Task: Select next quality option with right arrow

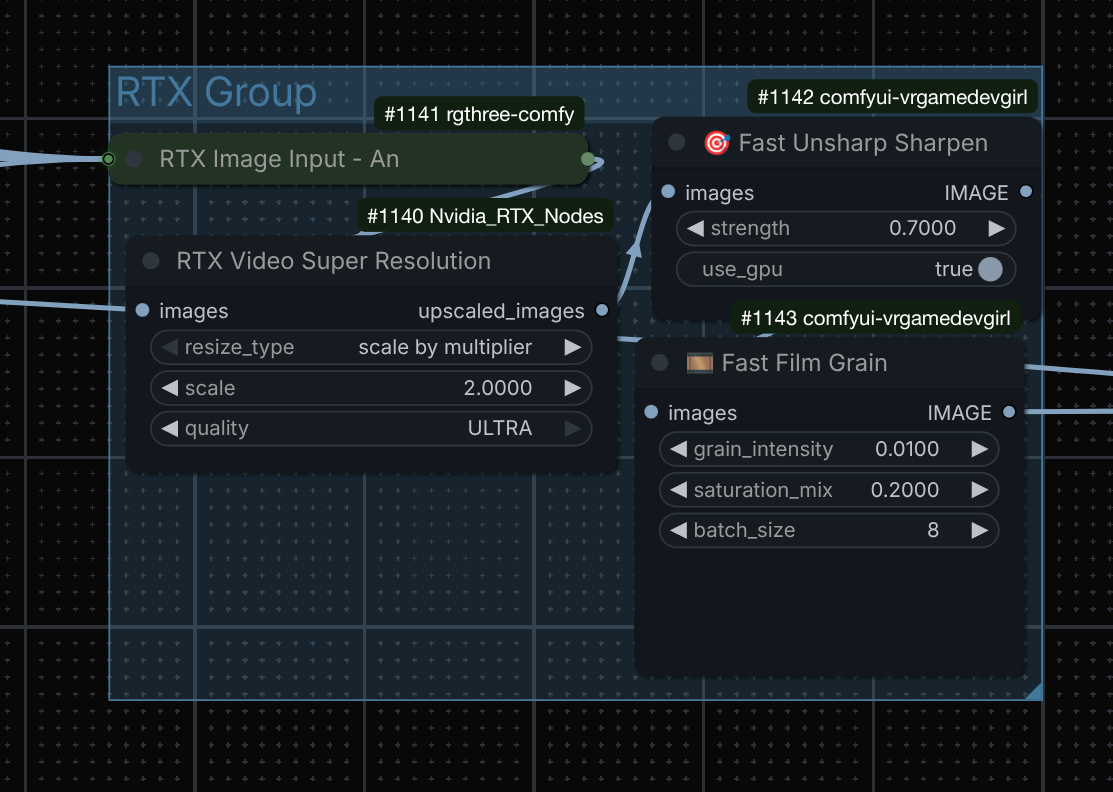Action: [x=572, y=428]
